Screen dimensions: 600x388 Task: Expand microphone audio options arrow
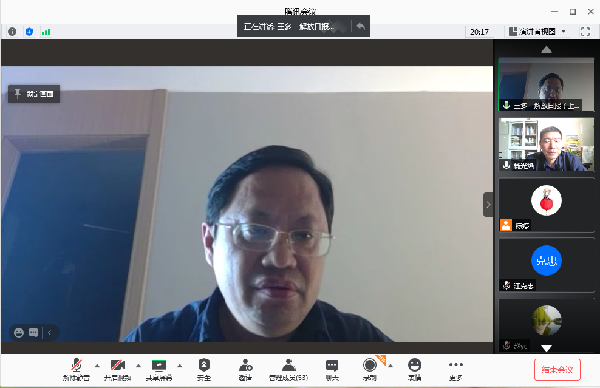(x=97, y=366)
